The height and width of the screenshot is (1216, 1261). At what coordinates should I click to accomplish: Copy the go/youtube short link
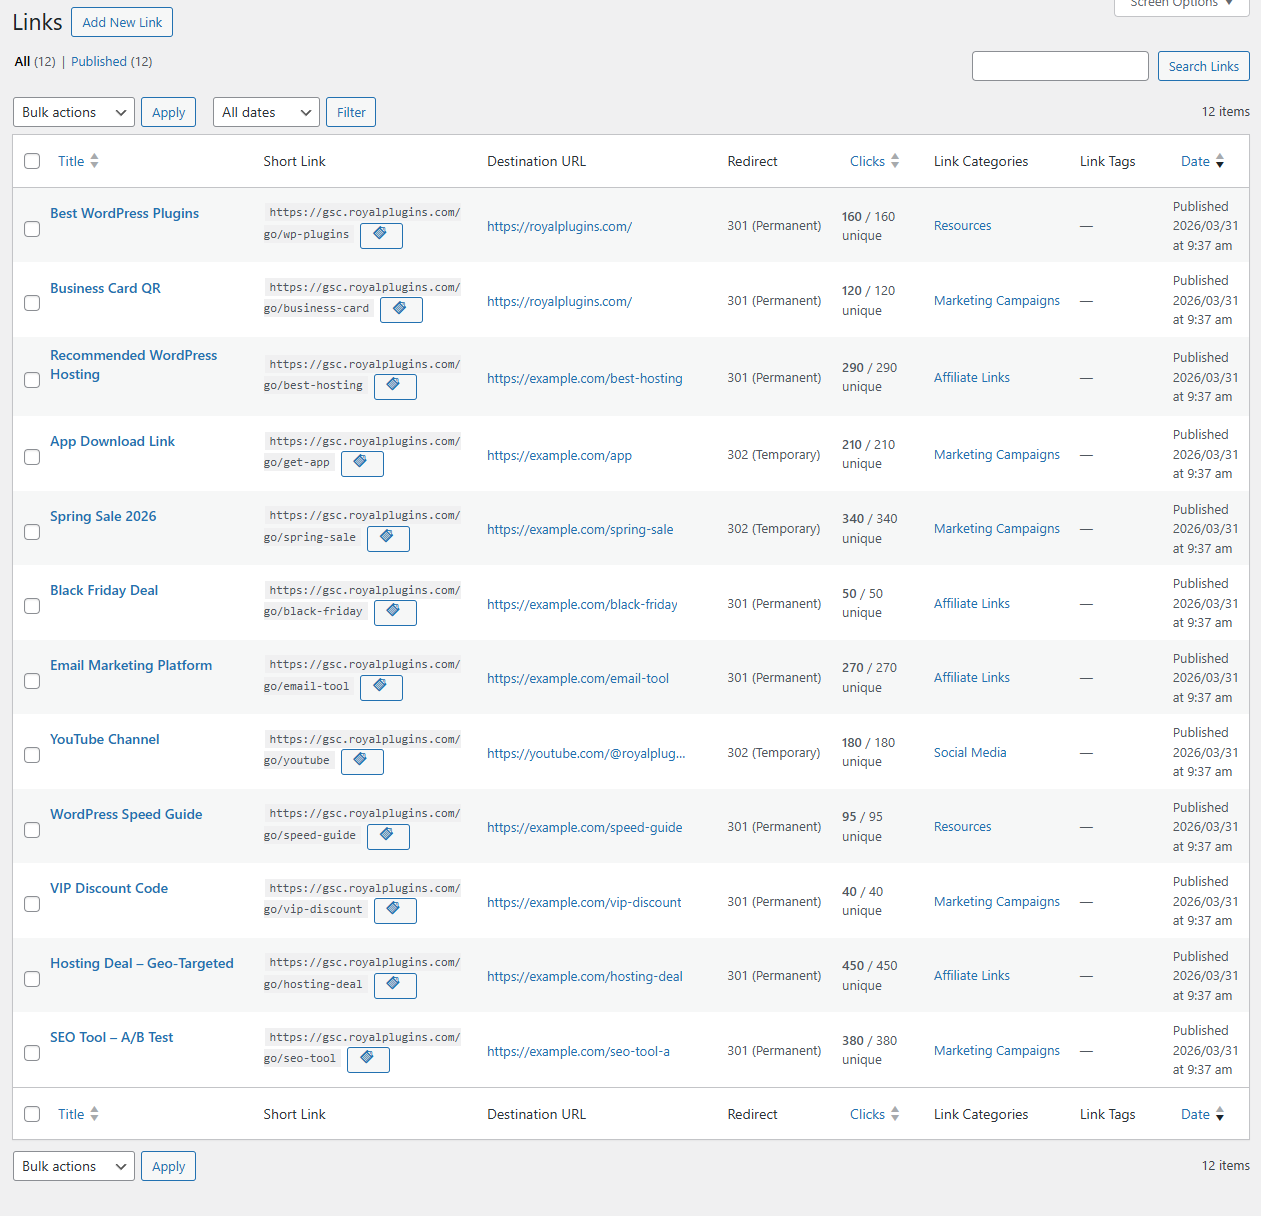coord(362,761)
